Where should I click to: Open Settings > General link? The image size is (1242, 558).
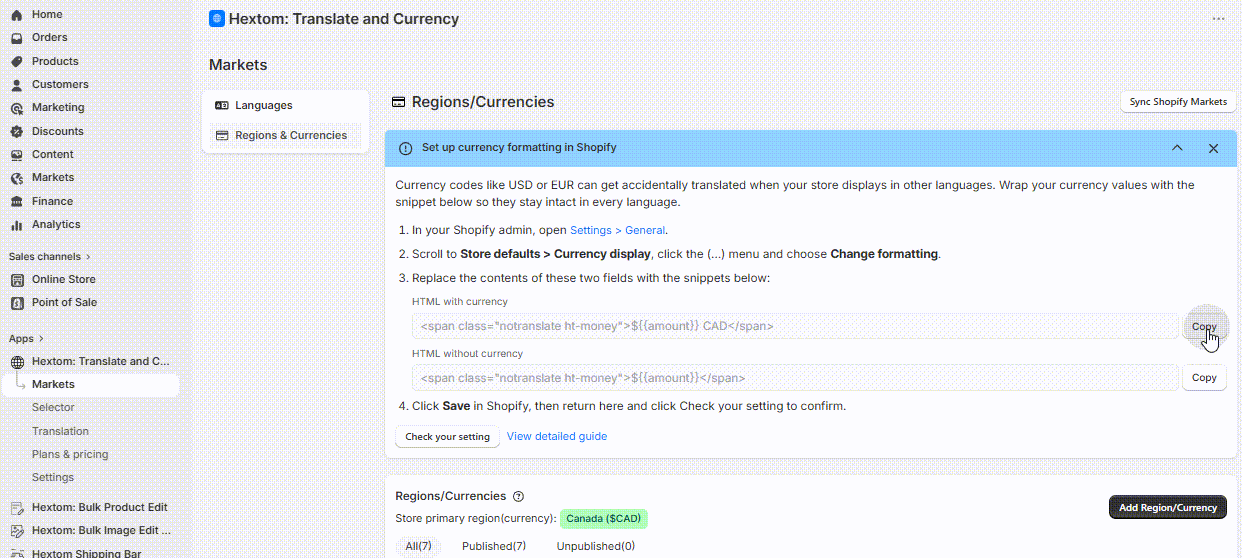(617, 230)
